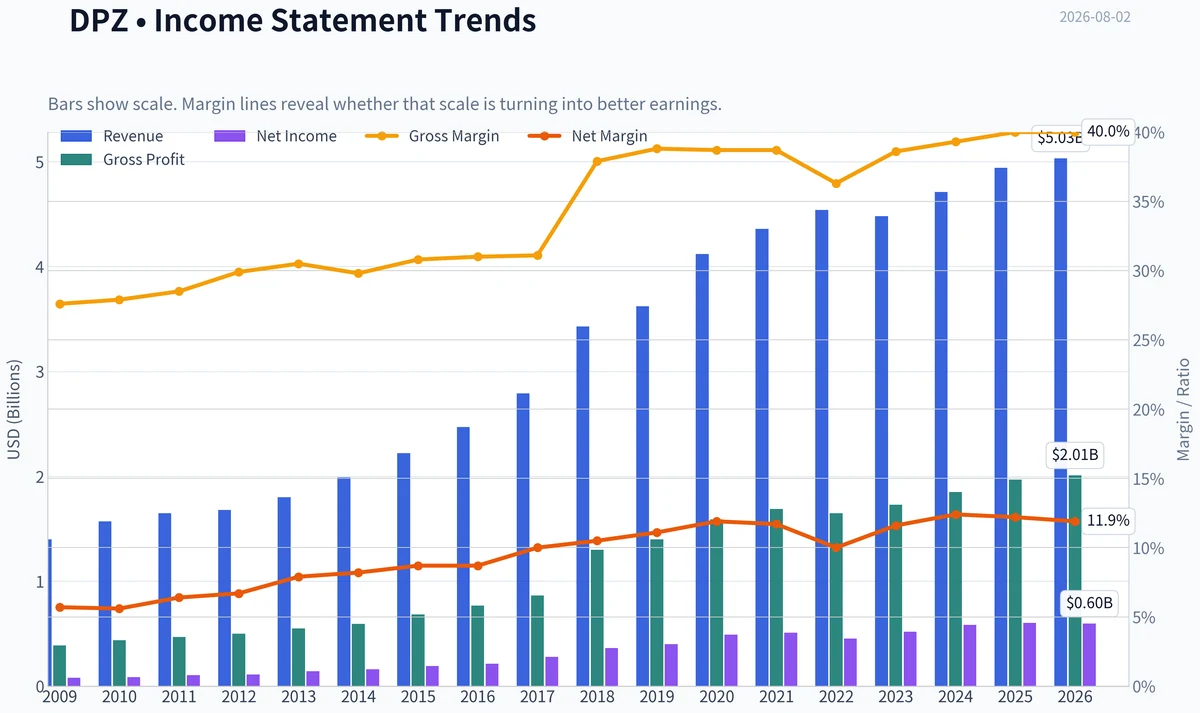Click the purple Net Income legend swatch
Image resolution: width=1200 pixels, height=713 pixels.
[x=230, y=136]
